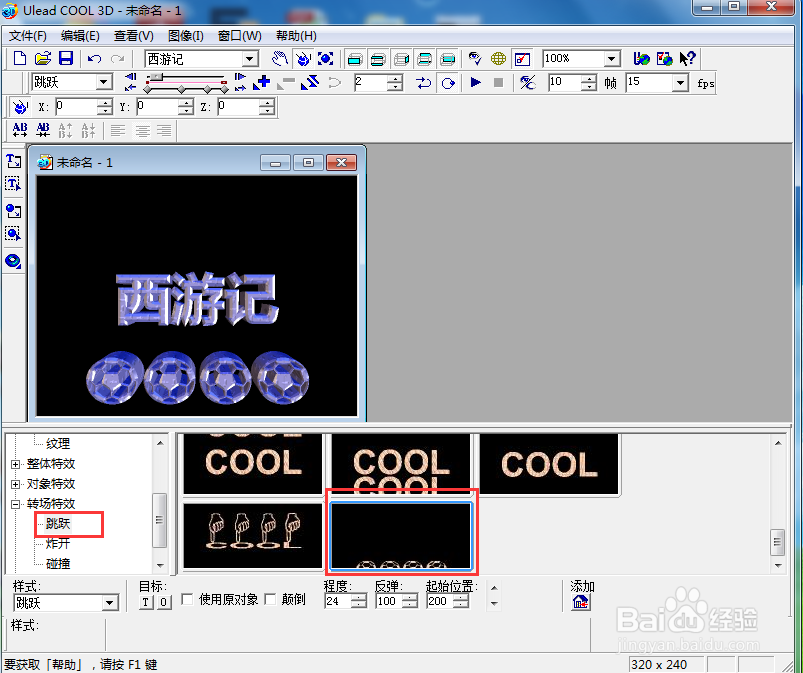
Task: Open the 编辑(E) menu
Action: tap(80, 36)
